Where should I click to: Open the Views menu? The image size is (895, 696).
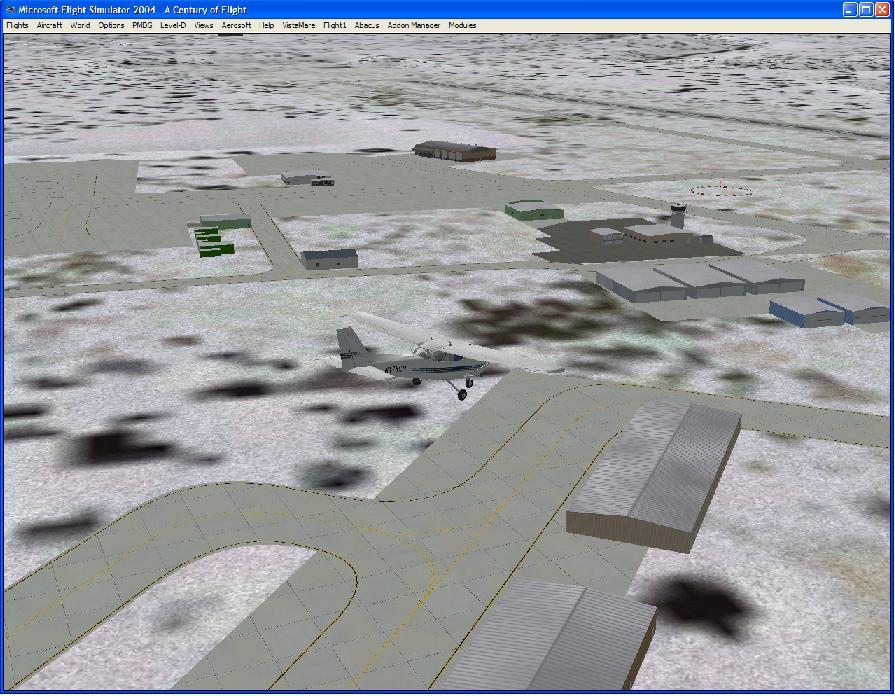tap(204, 25)
